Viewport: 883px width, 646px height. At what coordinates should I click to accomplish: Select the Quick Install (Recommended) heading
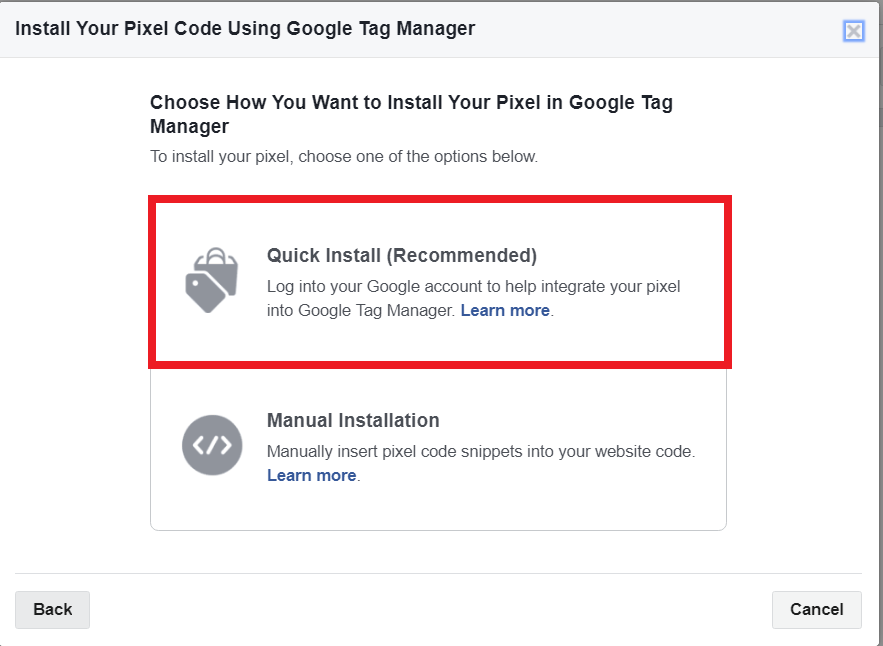pyautogui.click(x=402, y=255)
